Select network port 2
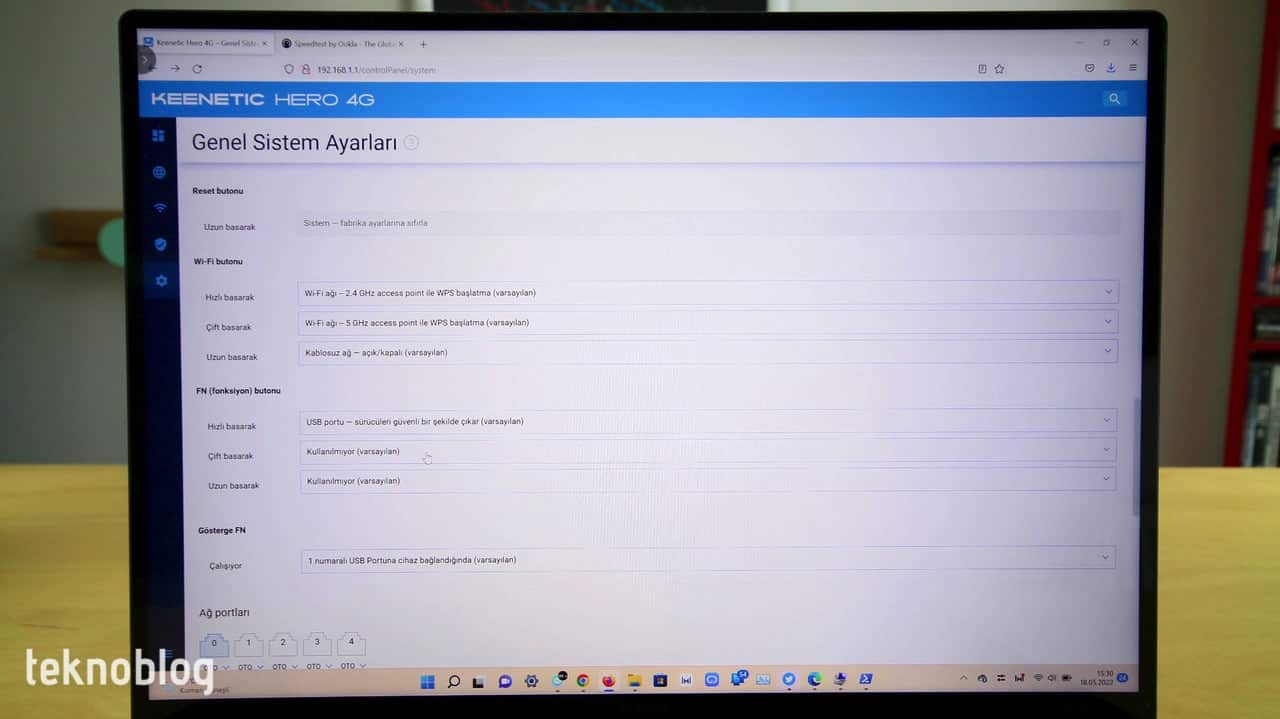1280x719 pixels. tap(283, 643)
